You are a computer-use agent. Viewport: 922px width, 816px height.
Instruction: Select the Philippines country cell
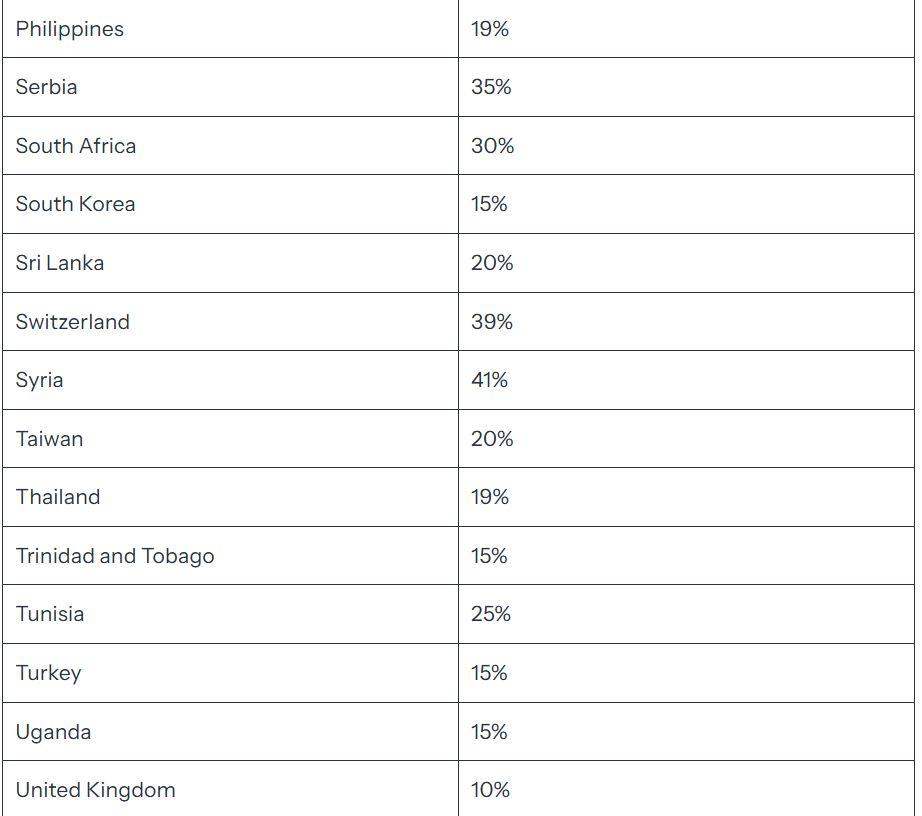(230, 29)
